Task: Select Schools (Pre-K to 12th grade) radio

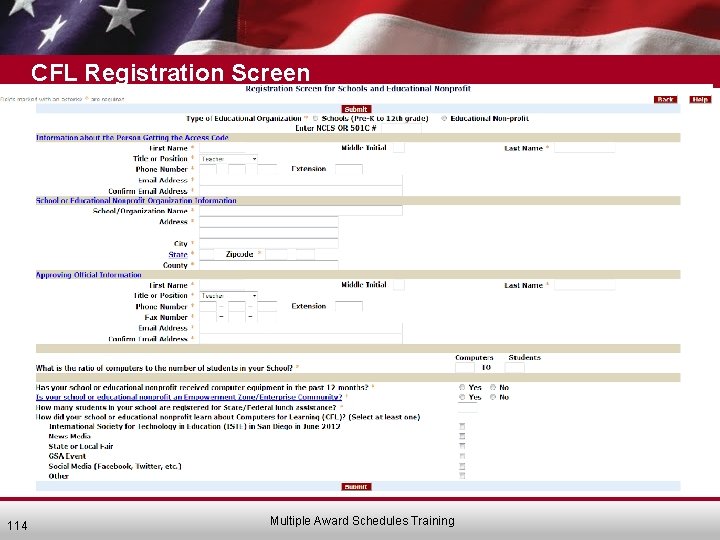Action: (x=315, y=118)
